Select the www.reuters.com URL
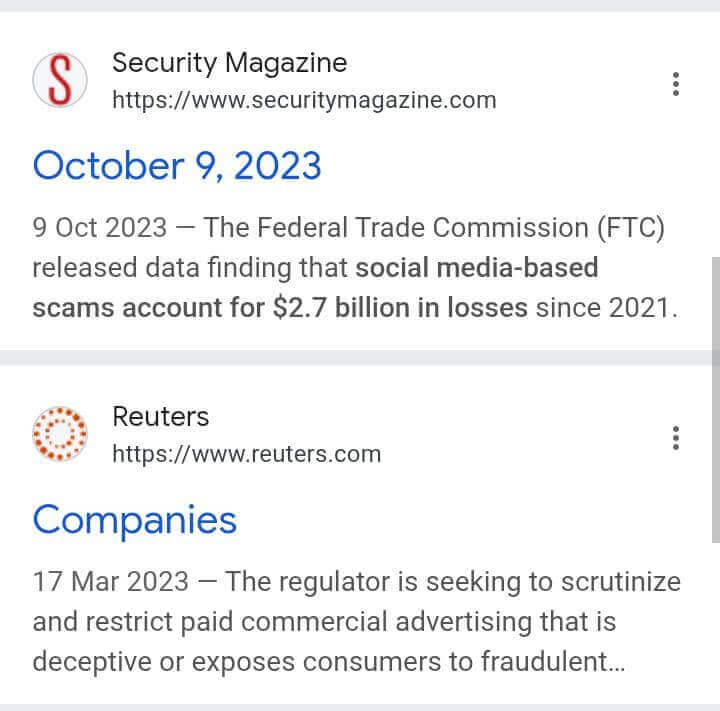The image size is (720, 711). (246, 454)
